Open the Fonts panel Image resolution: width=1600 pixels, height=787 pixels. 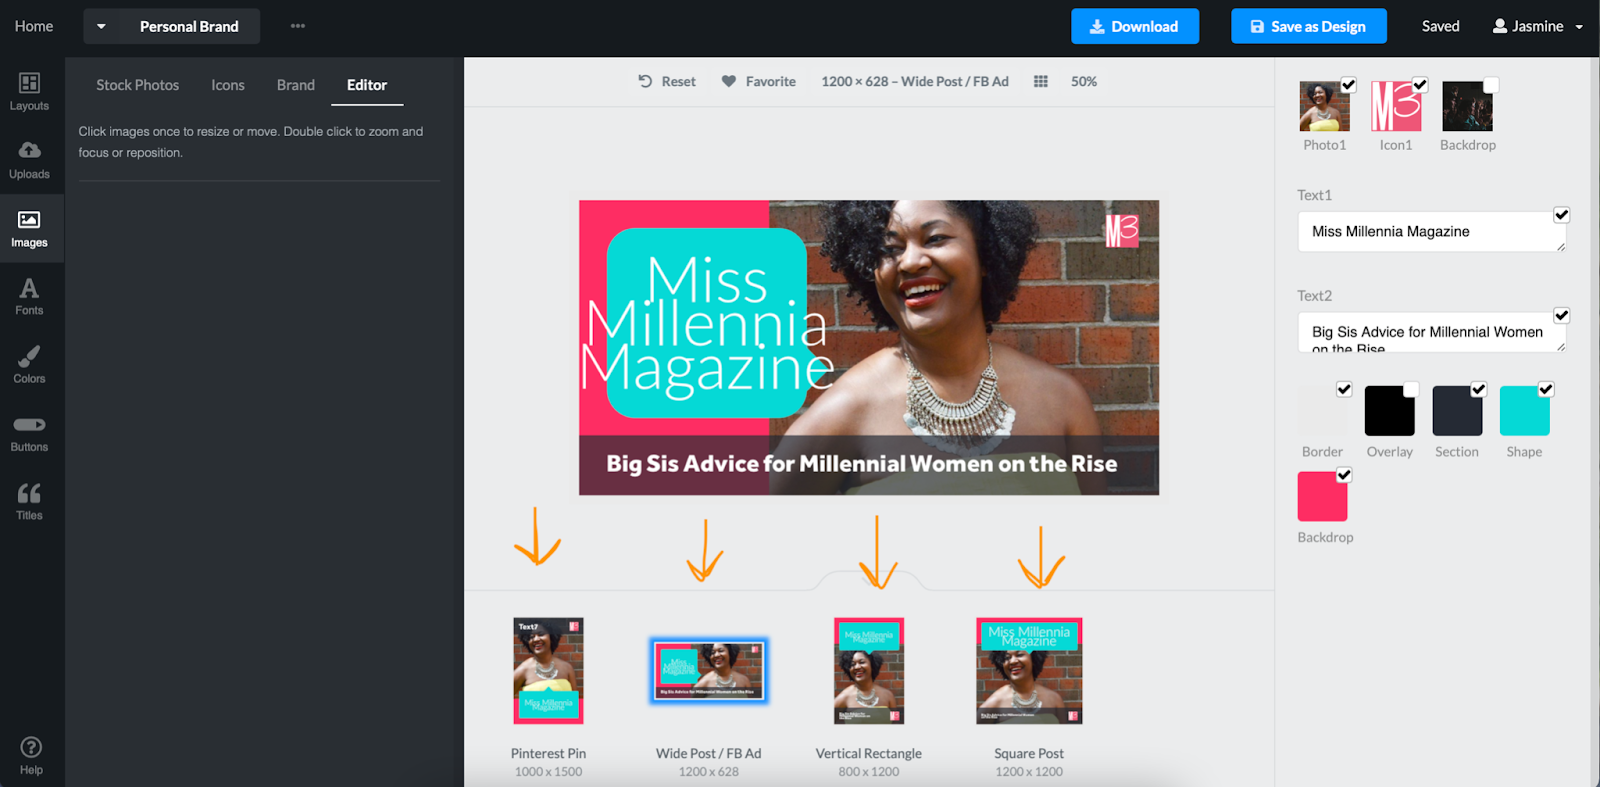click(x=29, y=297)
